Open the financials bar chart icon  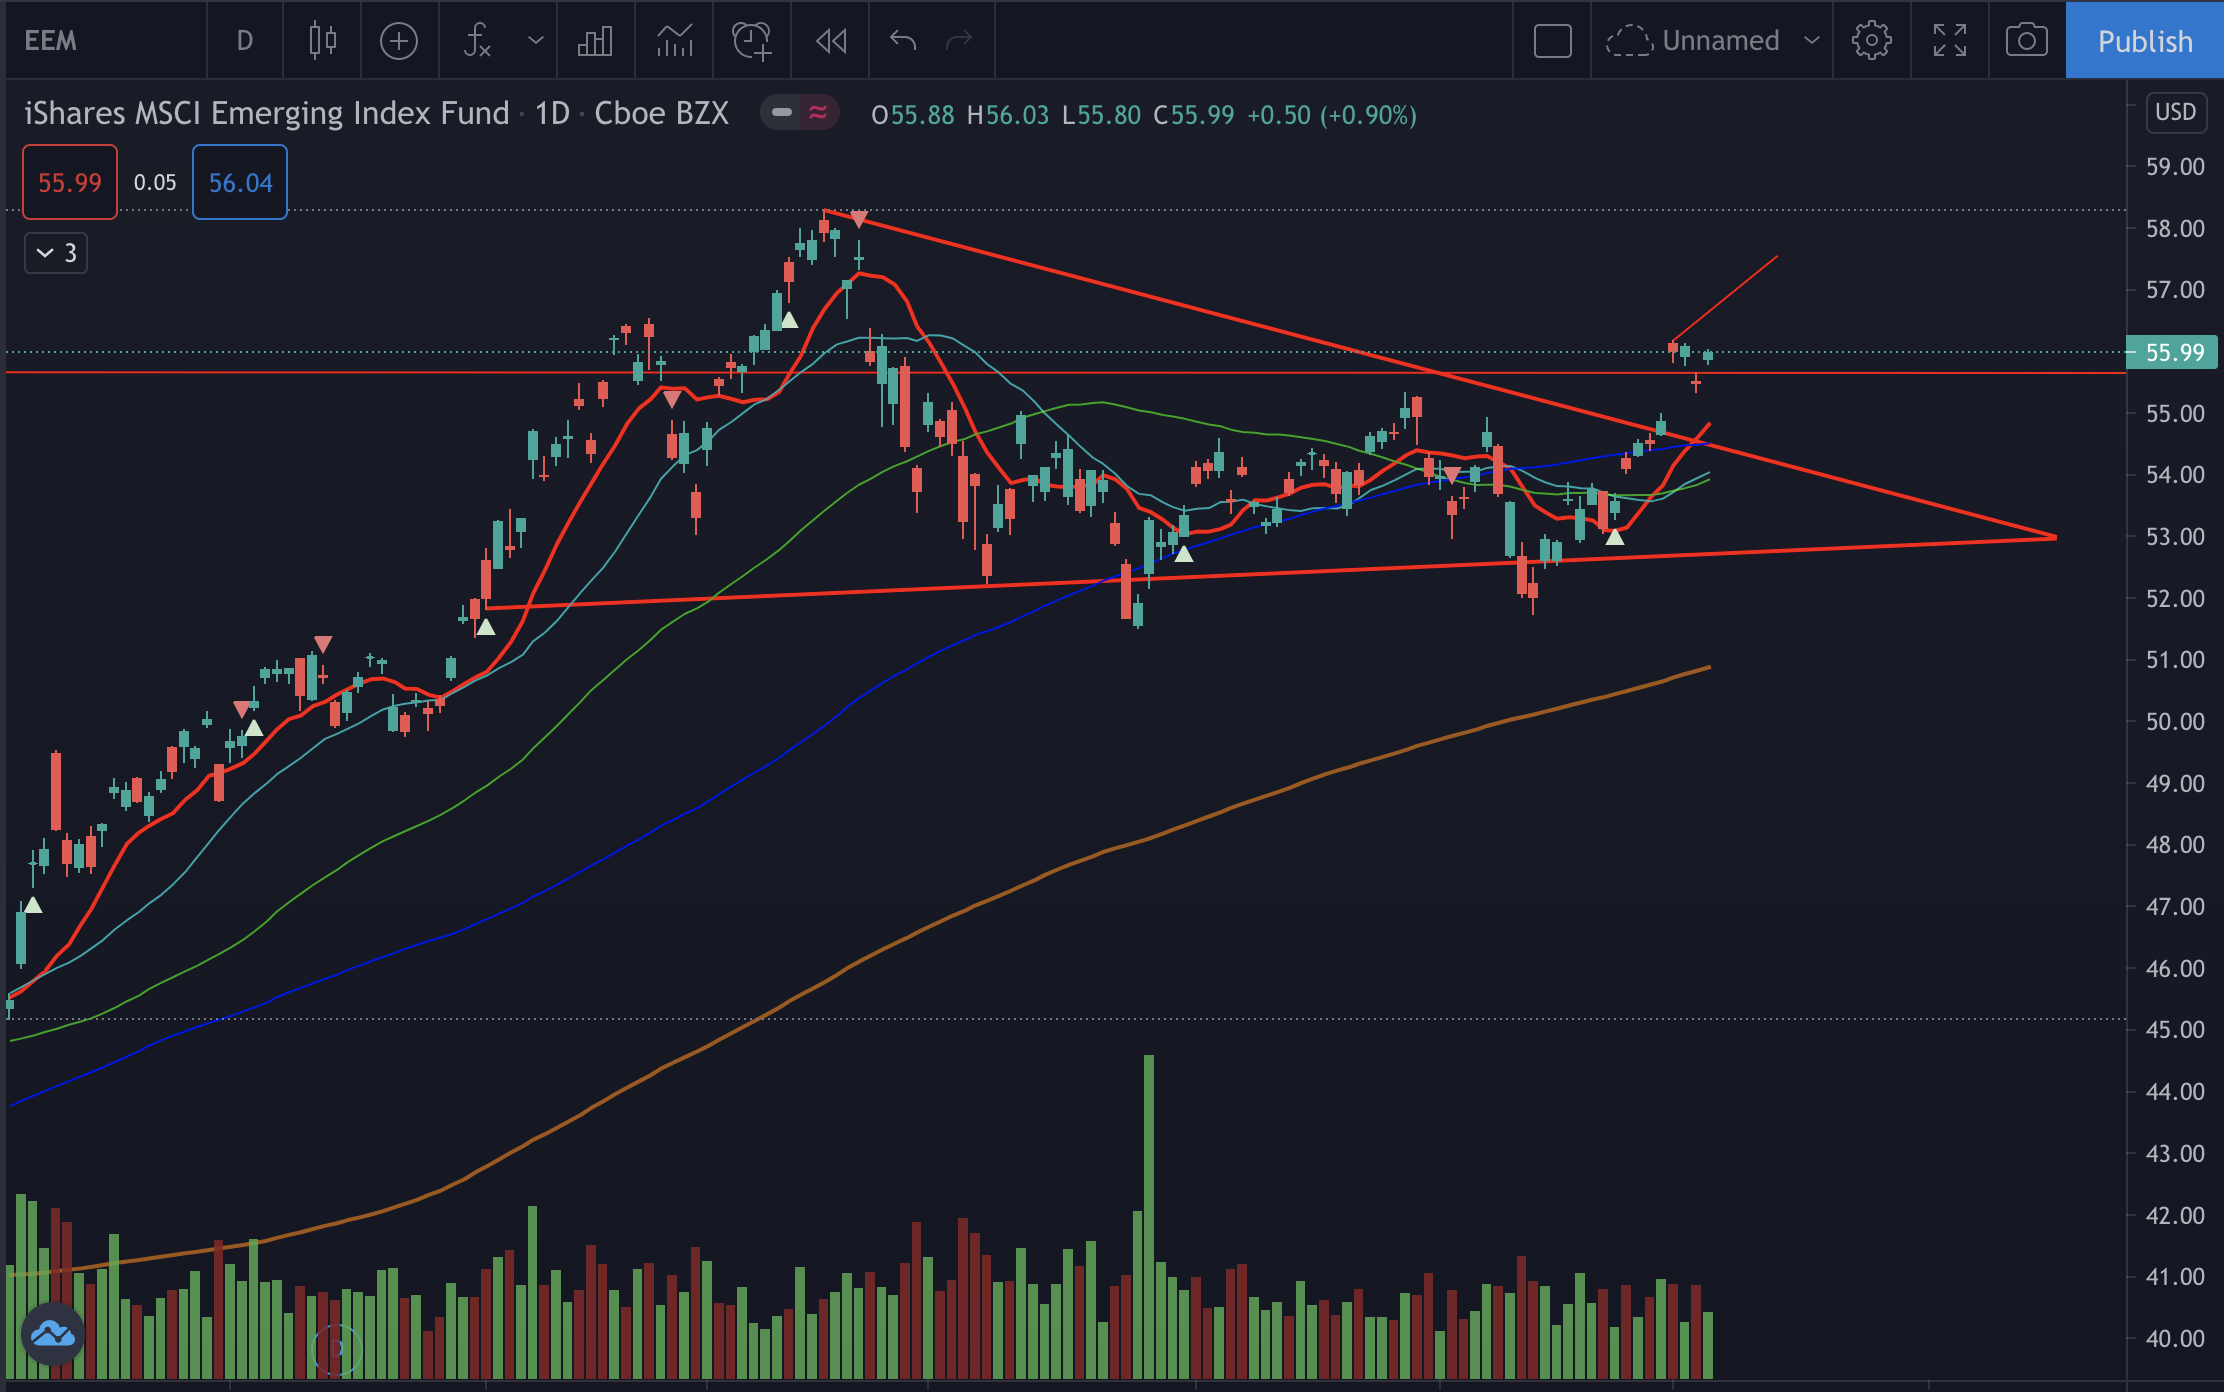pos(595,41)
